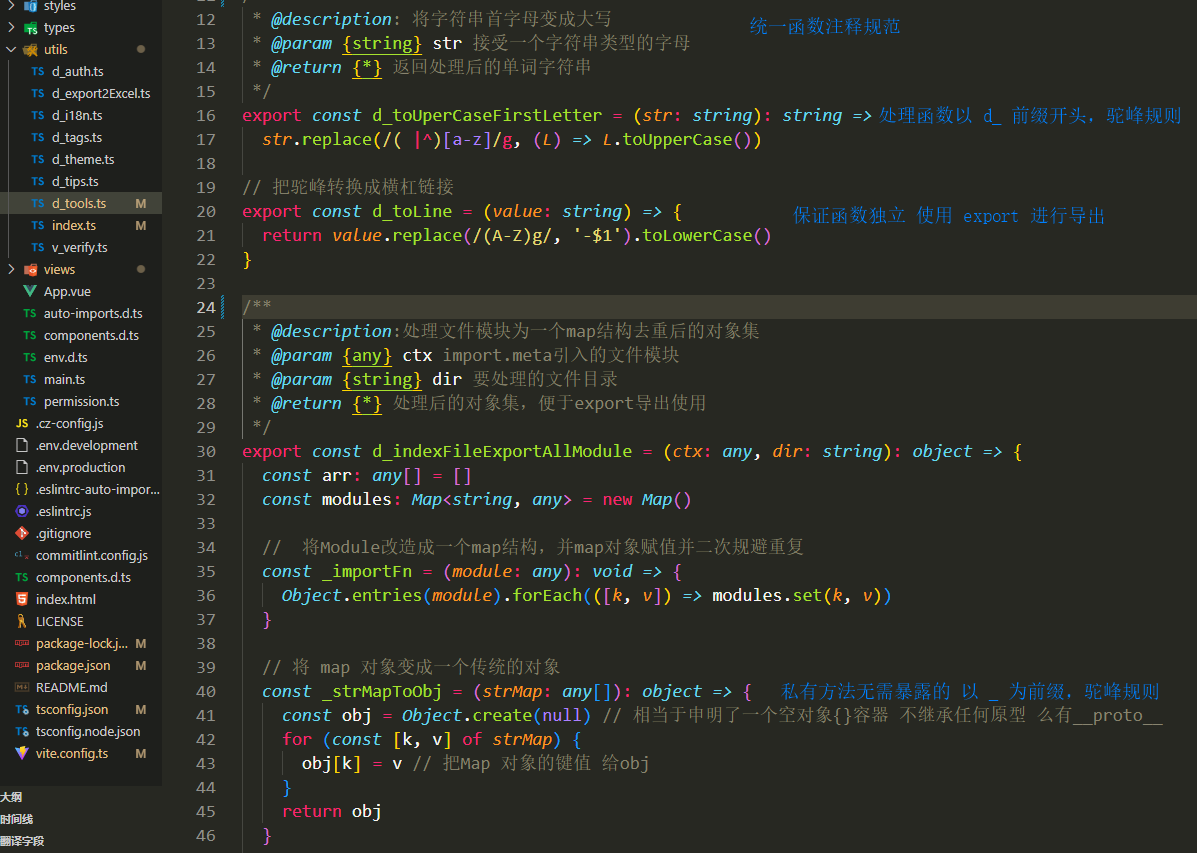Click the npm icon beside package.json

[22, 666]
